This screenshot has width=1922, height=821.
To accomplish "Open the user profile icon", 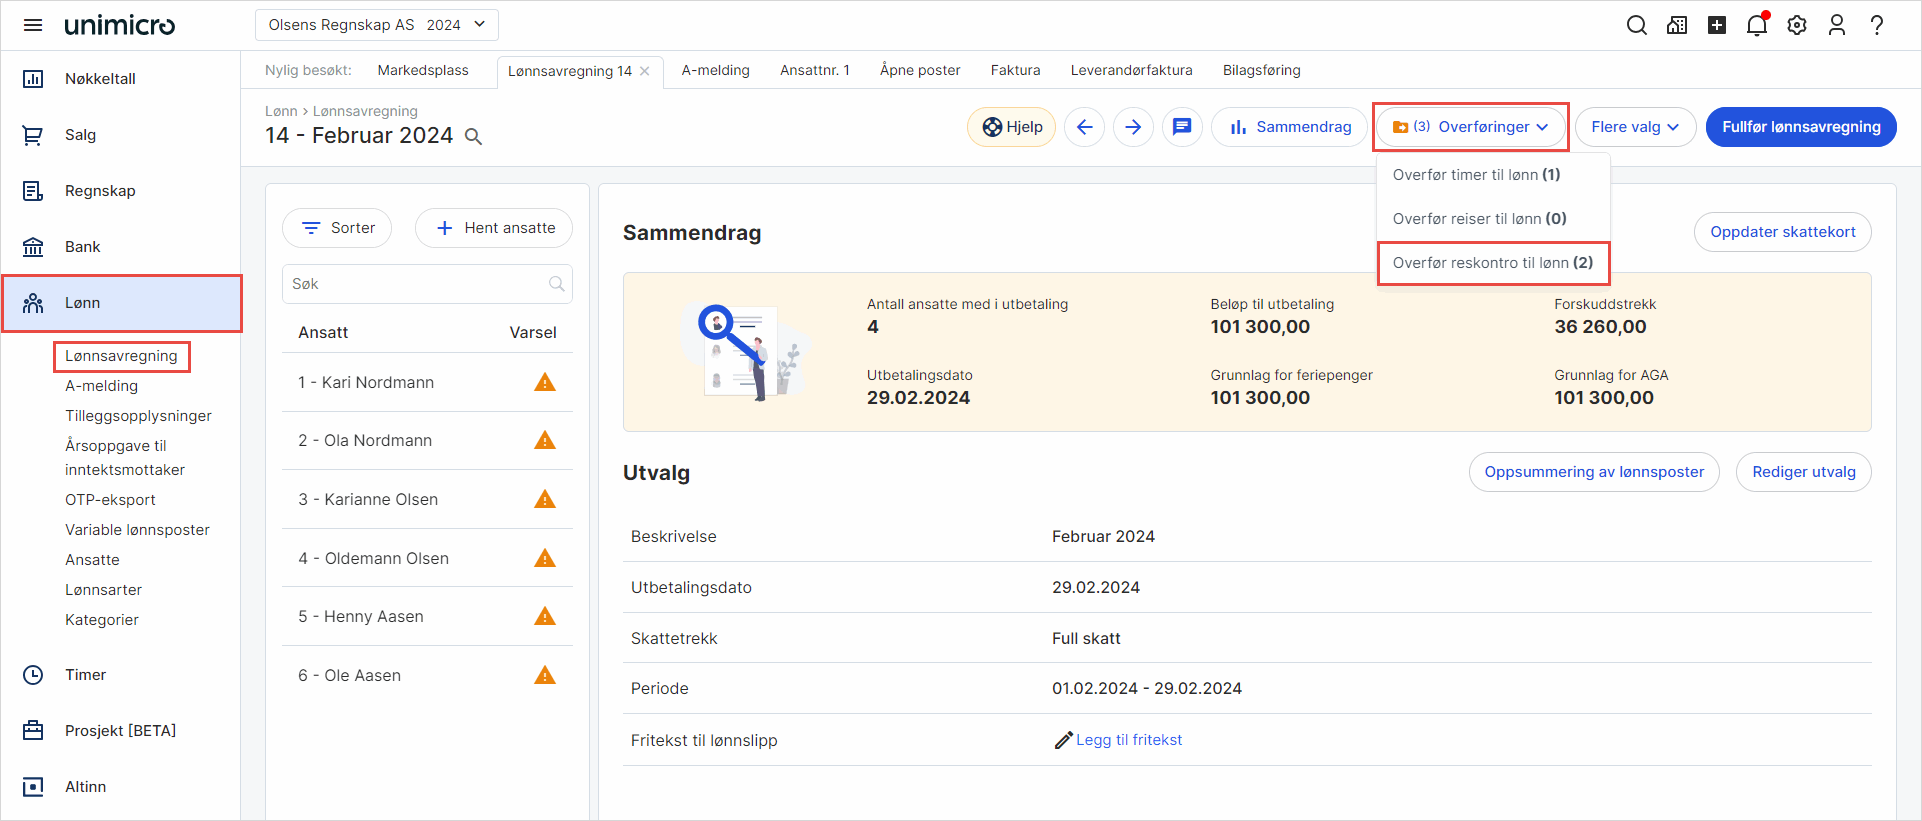I will (x=1836, y=25).
